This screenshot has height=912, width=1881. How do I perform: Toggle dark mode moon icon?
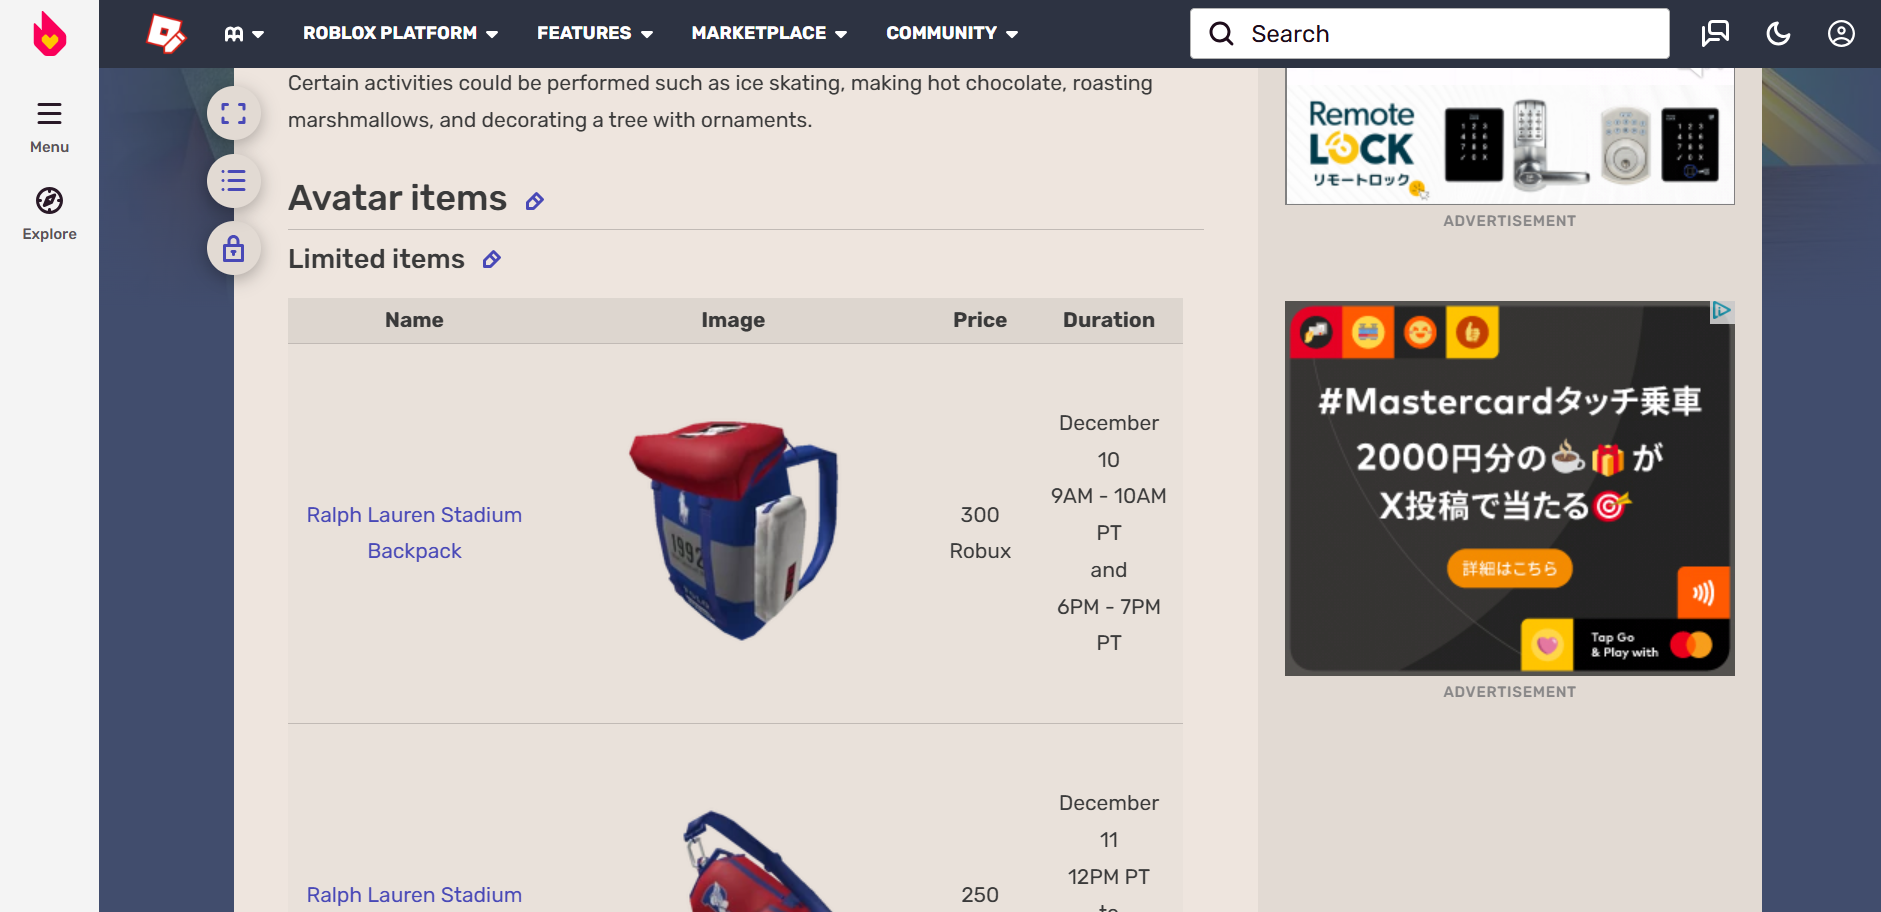coord(1778,34)
